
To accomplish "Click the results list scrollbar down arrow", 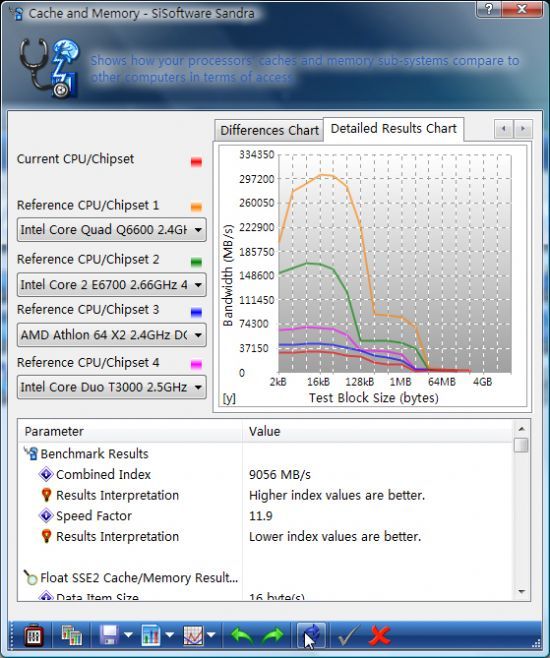I will [521, 592].
